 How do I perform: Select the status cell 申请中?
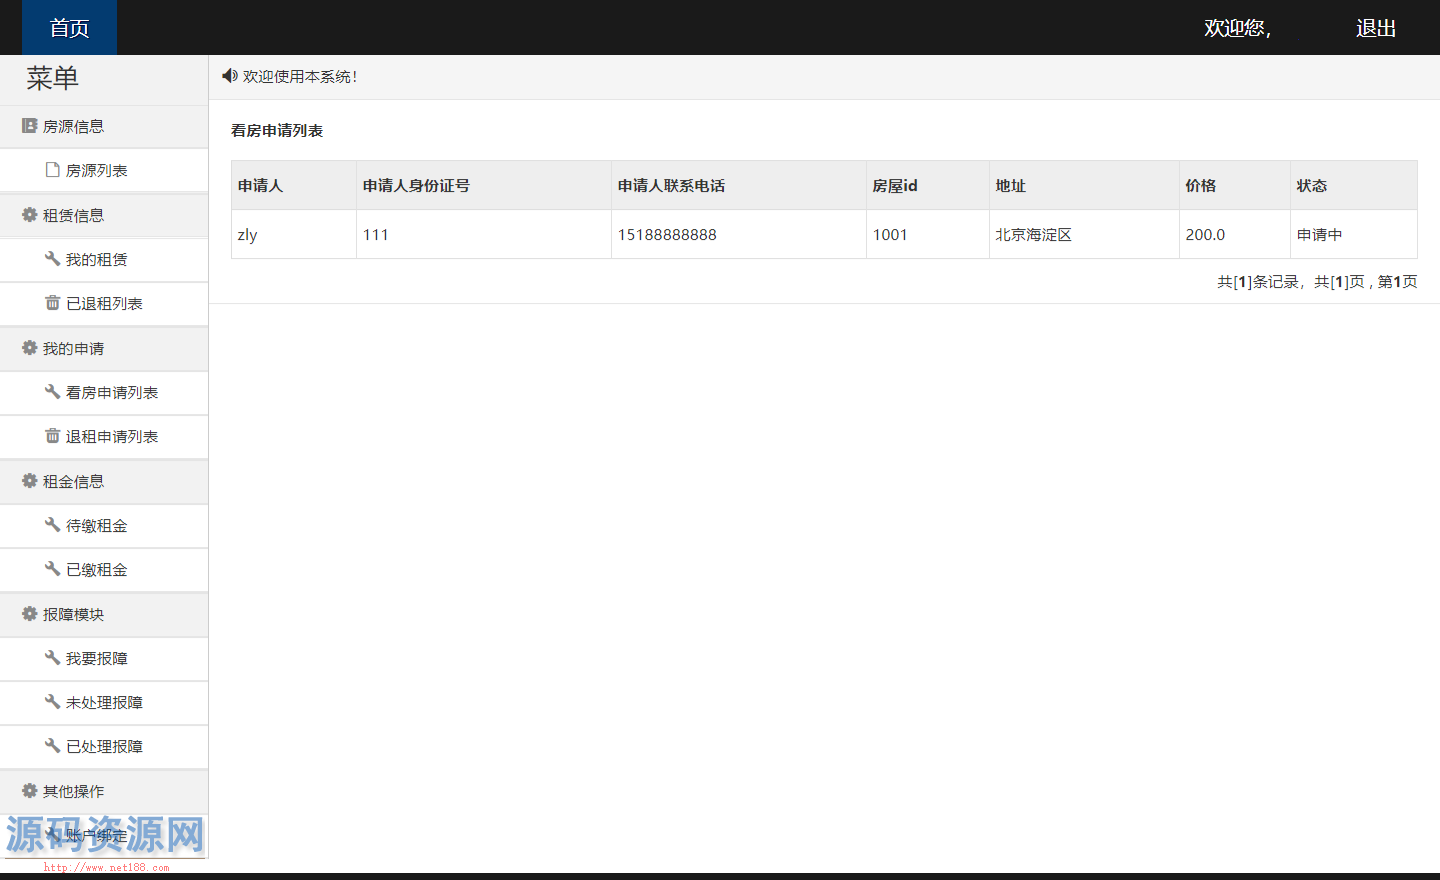[1354, 234]
